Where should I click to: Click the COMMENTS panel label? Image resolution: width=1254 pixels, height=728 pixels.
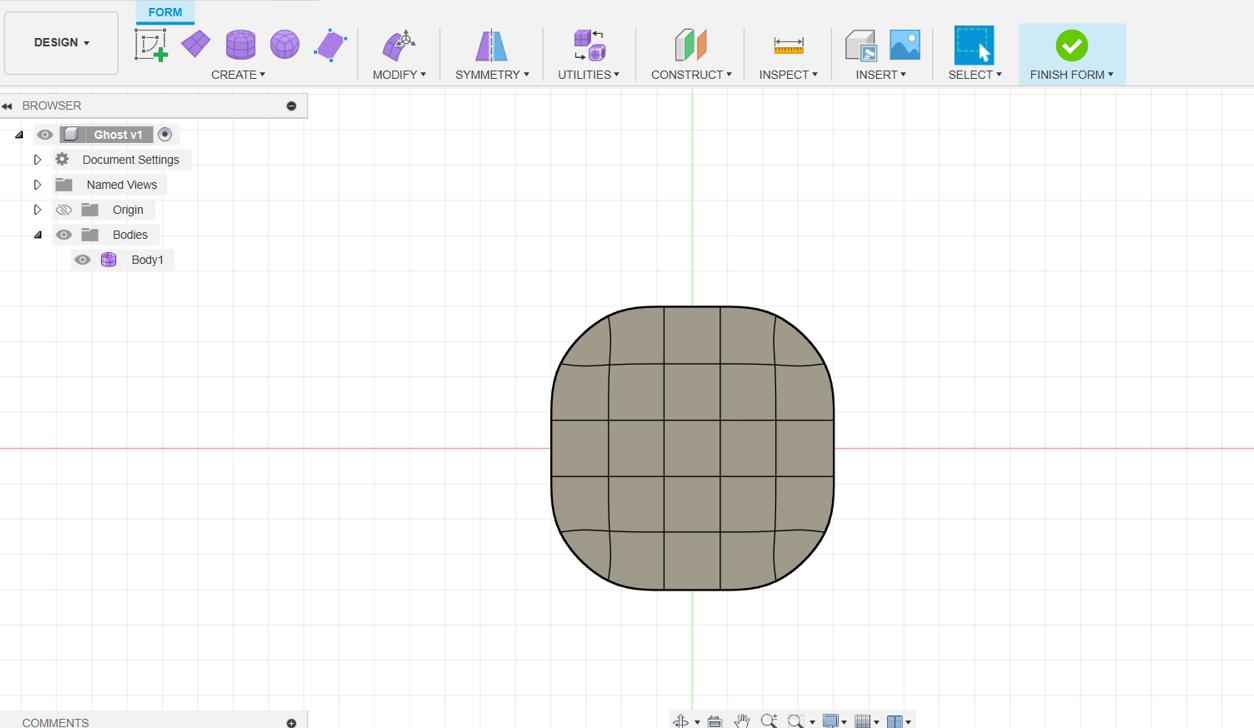click(55, 722)
